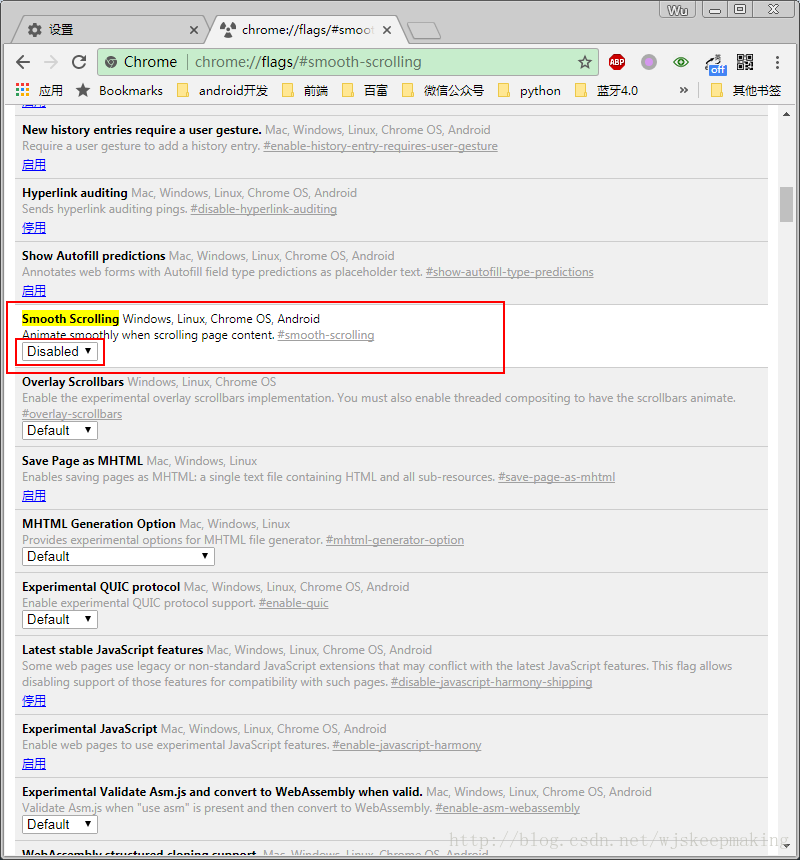Click the forward navigation arrow
The height and width of the screenshot is (860, 800).
51,62
